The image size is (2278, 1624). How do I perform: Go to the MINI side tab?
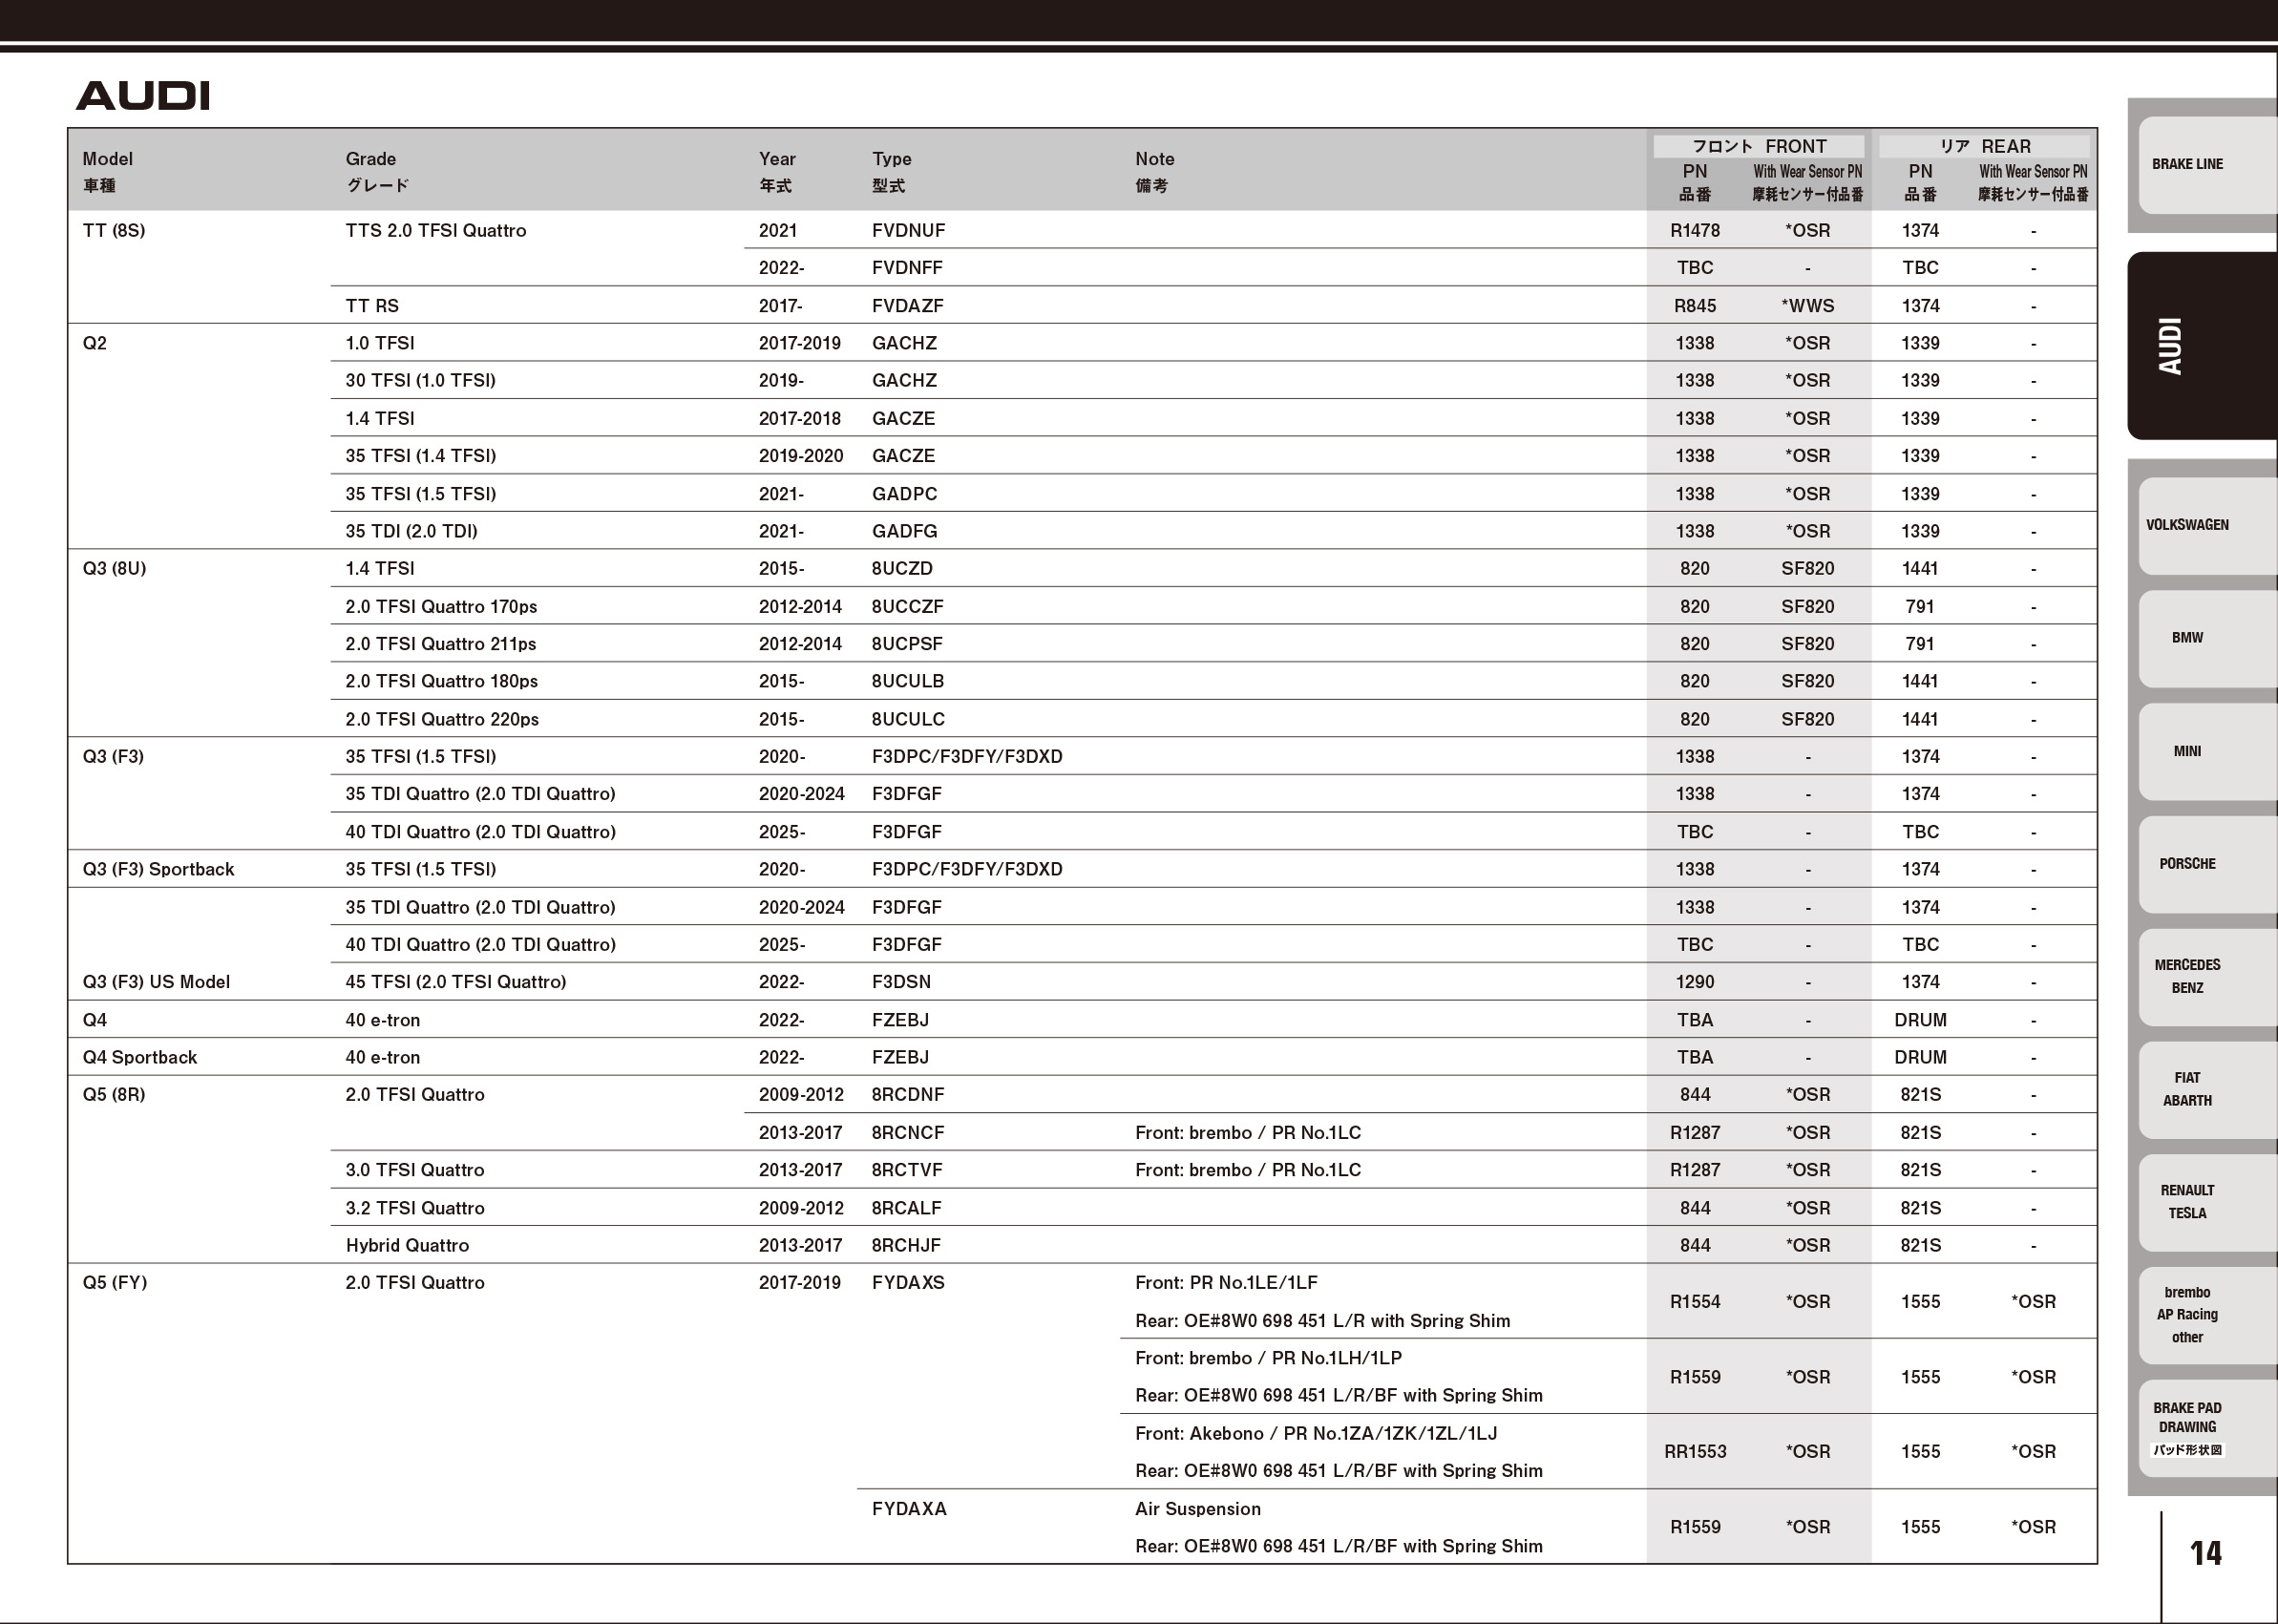point(2207,752)
